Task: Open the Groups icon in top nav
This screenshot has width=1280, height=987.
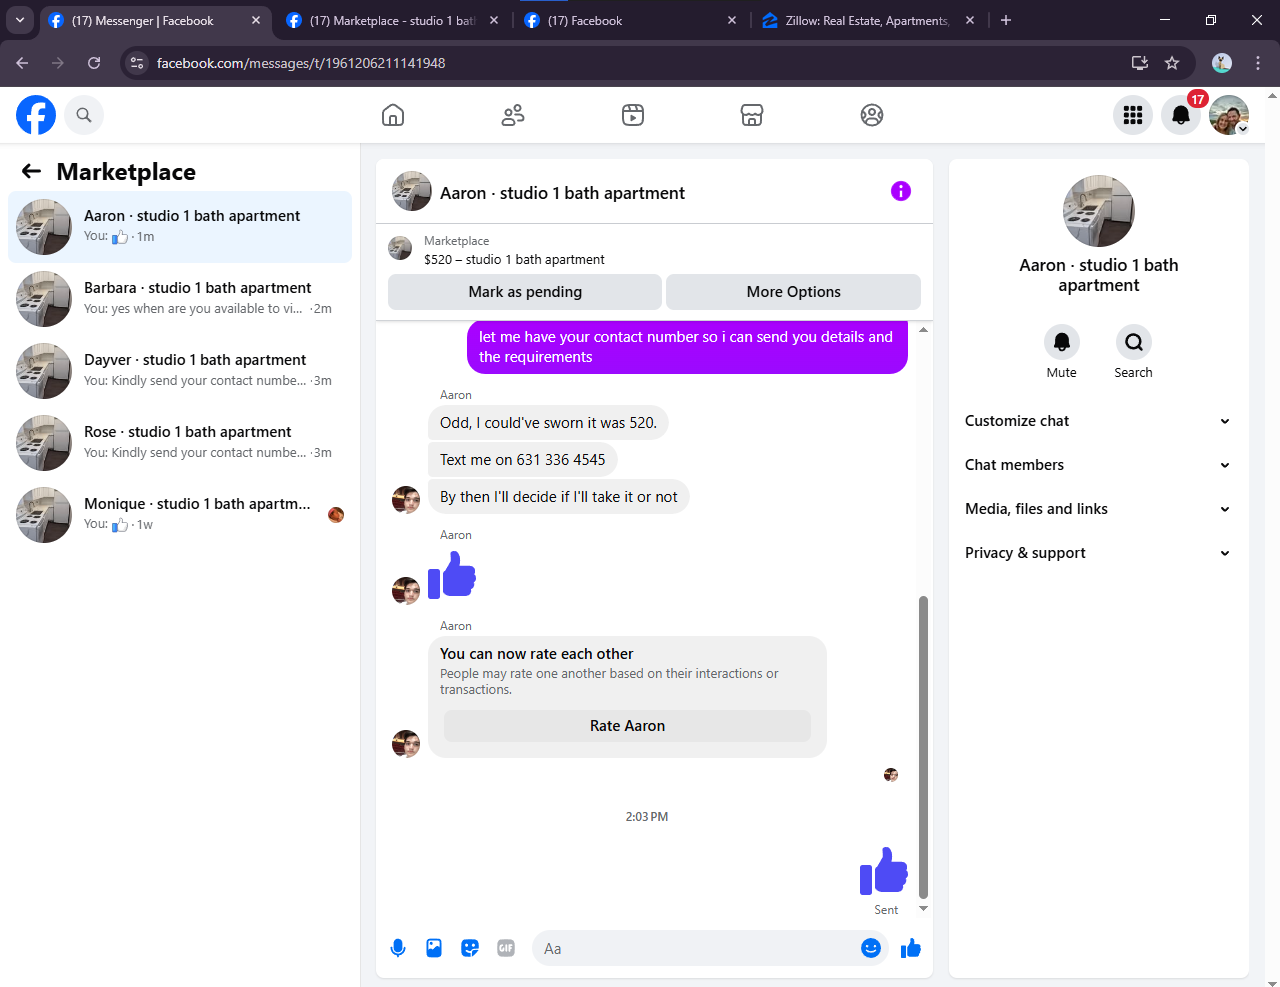Action: (872, 115)
